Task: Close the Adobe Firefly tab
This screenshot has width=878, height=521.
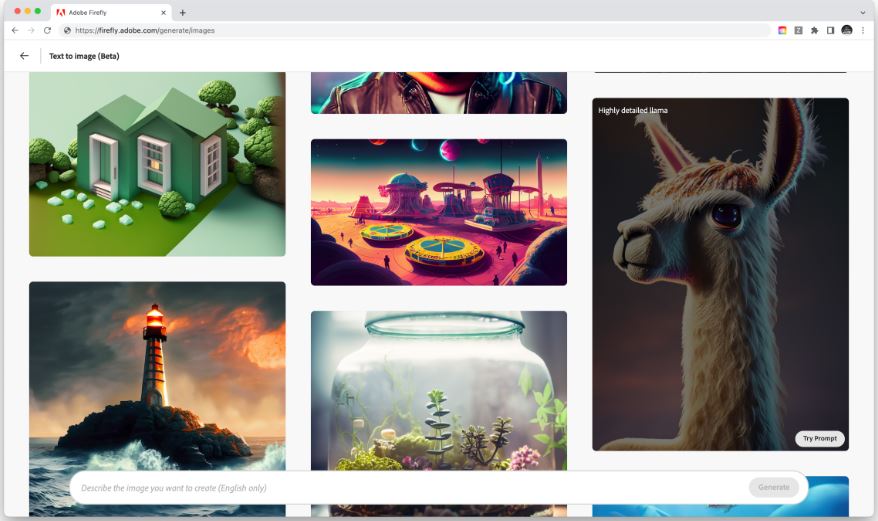Action: pyautogui.click(x=164, y=12)
